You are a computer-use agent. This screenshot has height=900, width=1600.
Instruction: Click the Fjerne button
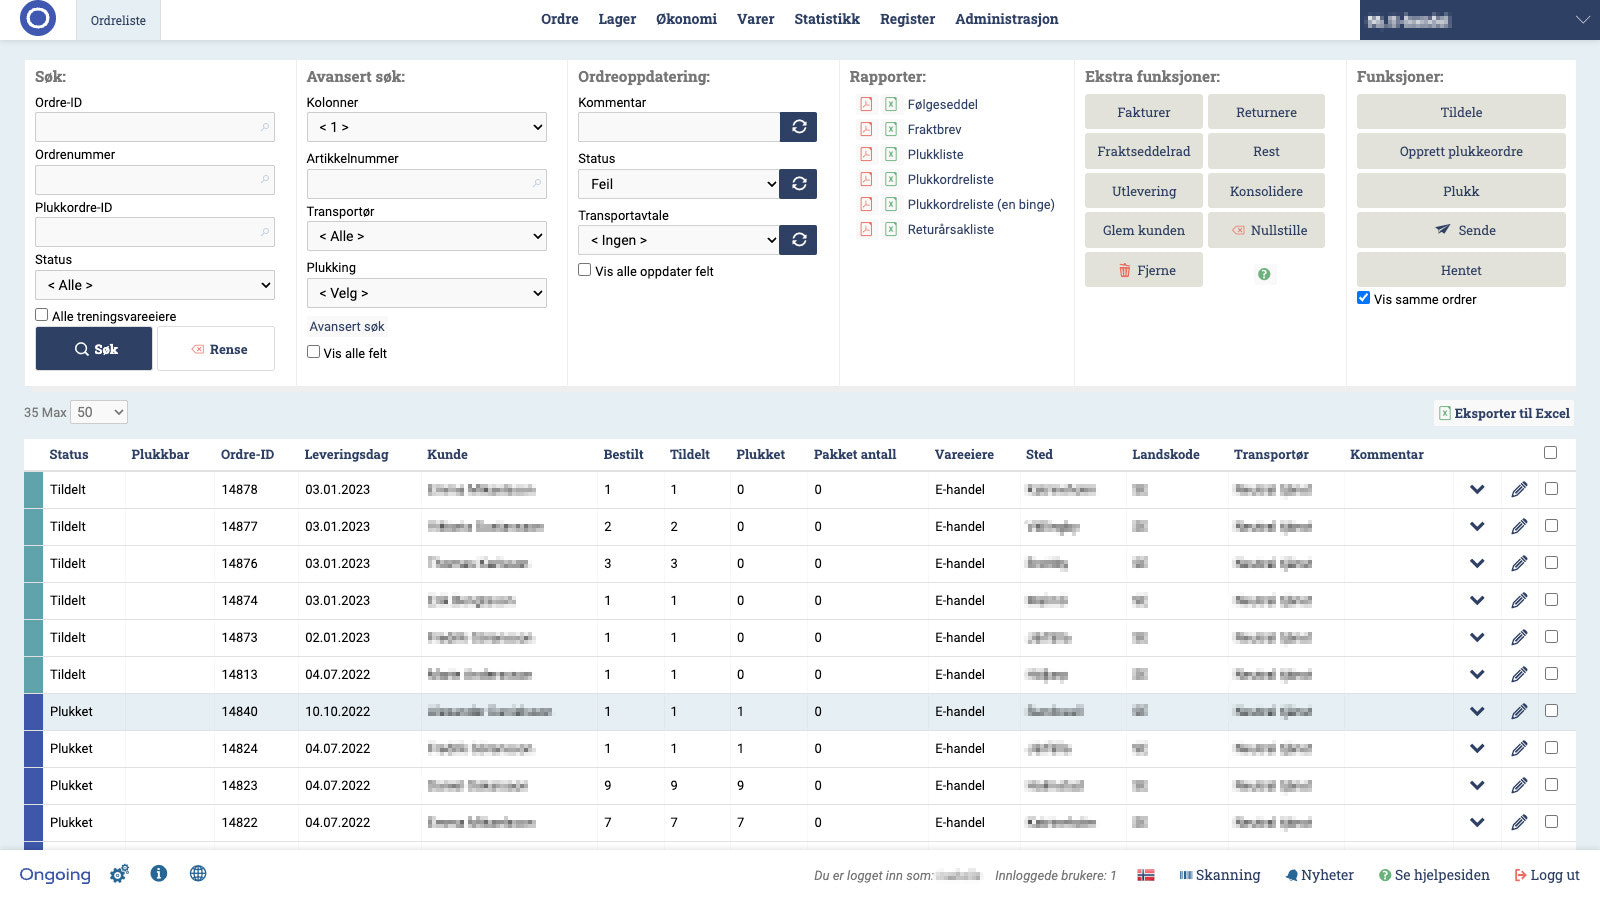[x=1144, y=270]
